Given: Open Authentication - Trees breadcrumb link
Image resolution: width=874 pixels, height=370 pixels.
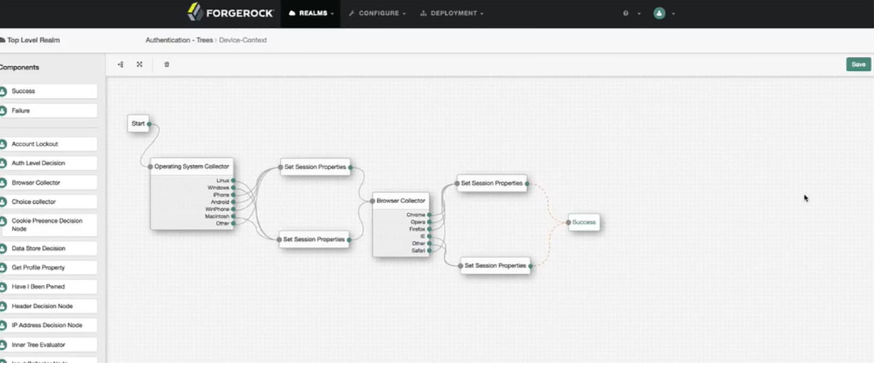Looking at the screenshot, I should [179, 40].
